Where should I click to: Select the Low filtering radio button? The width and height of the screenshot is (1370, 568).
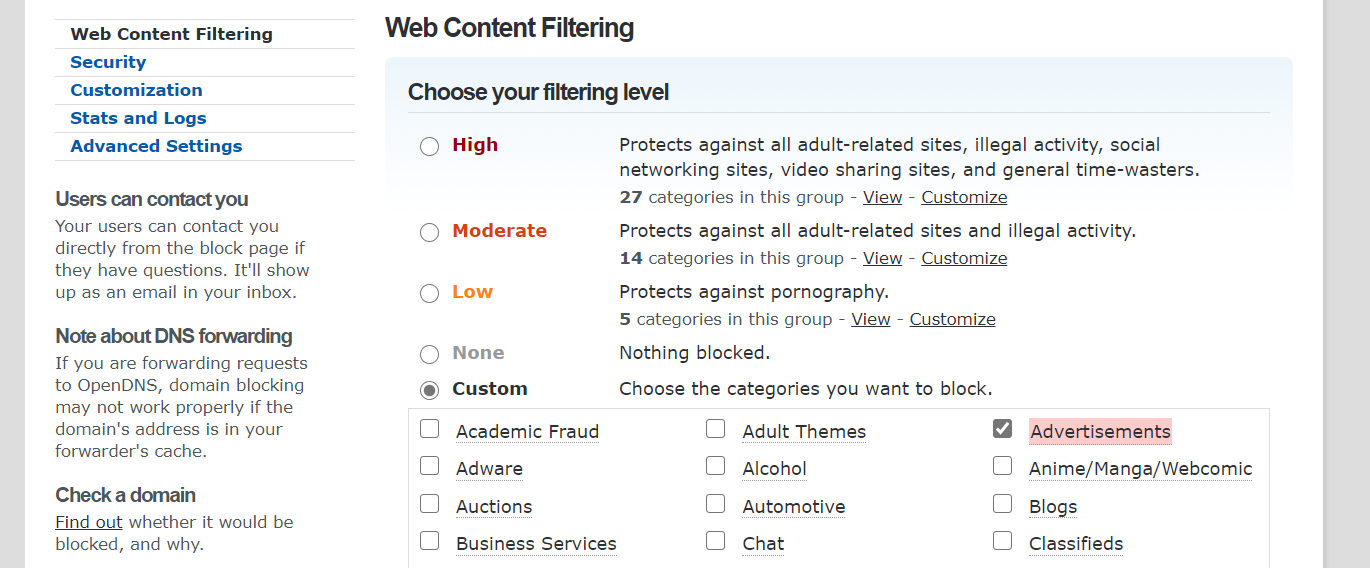click(429, 293)
